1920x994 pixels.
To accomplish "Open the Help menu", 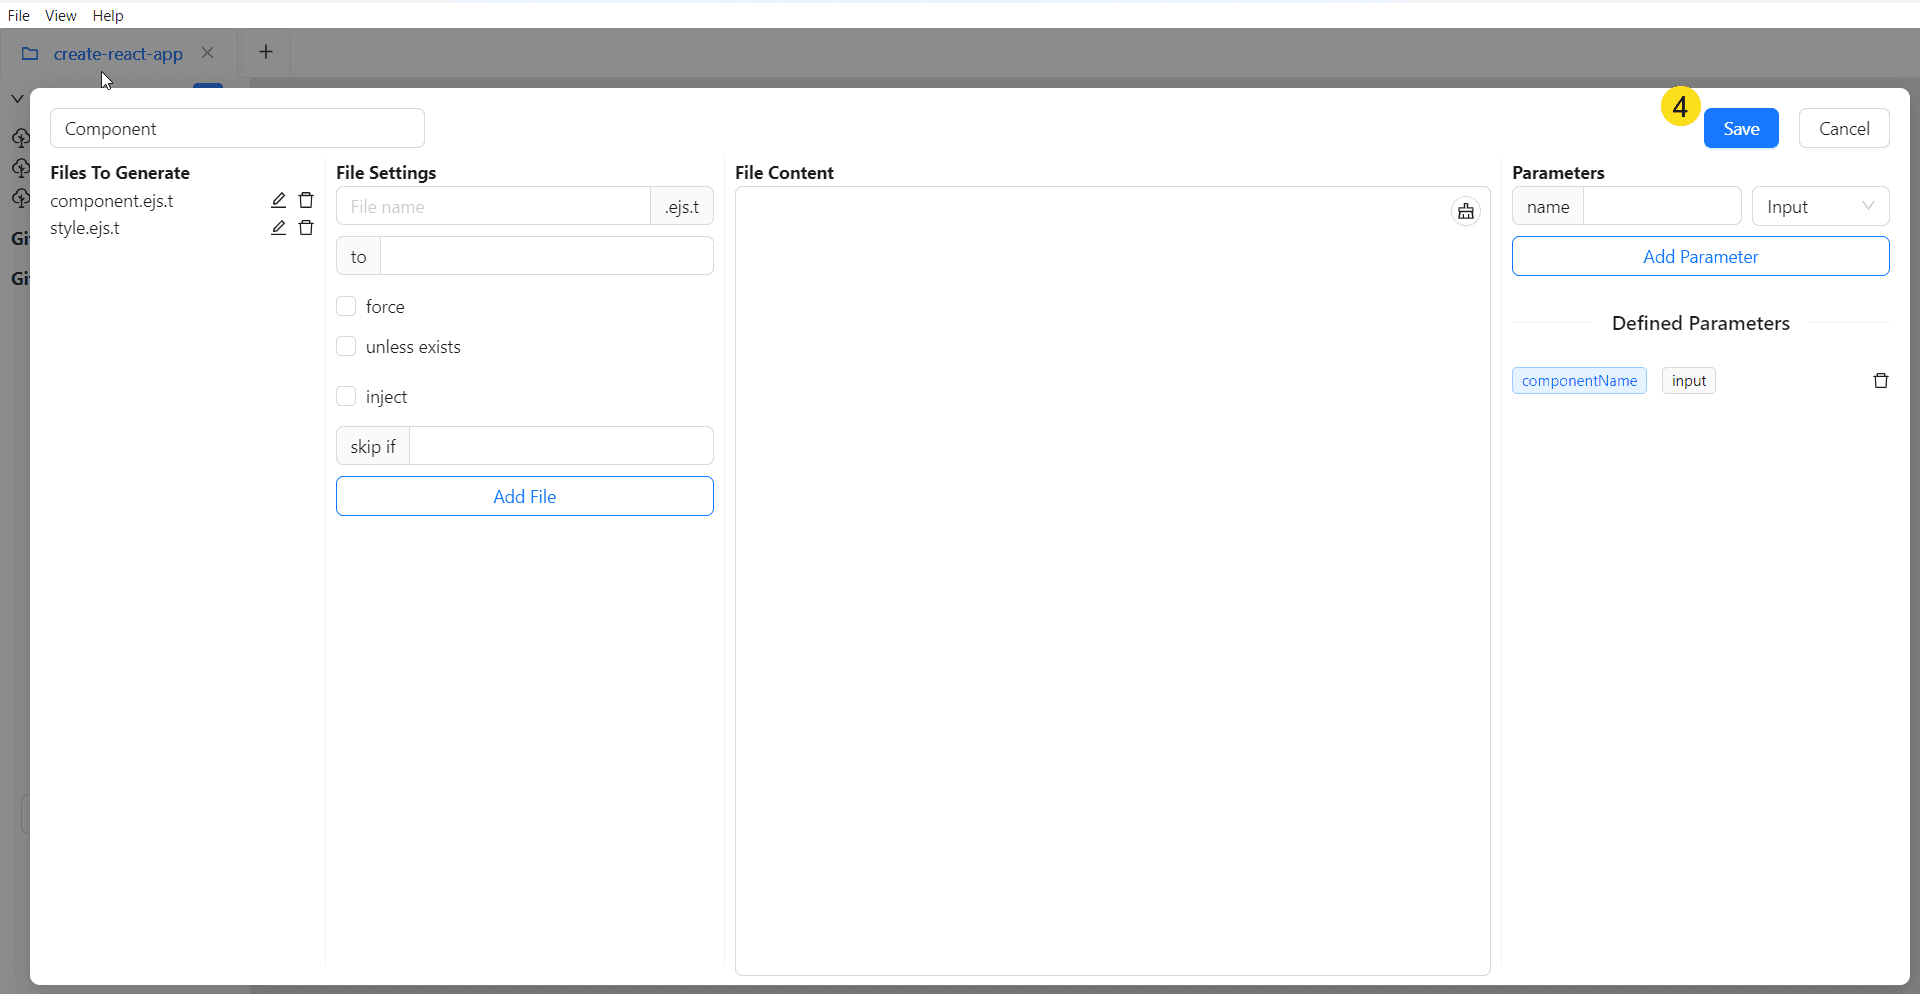I will point(108,15).
